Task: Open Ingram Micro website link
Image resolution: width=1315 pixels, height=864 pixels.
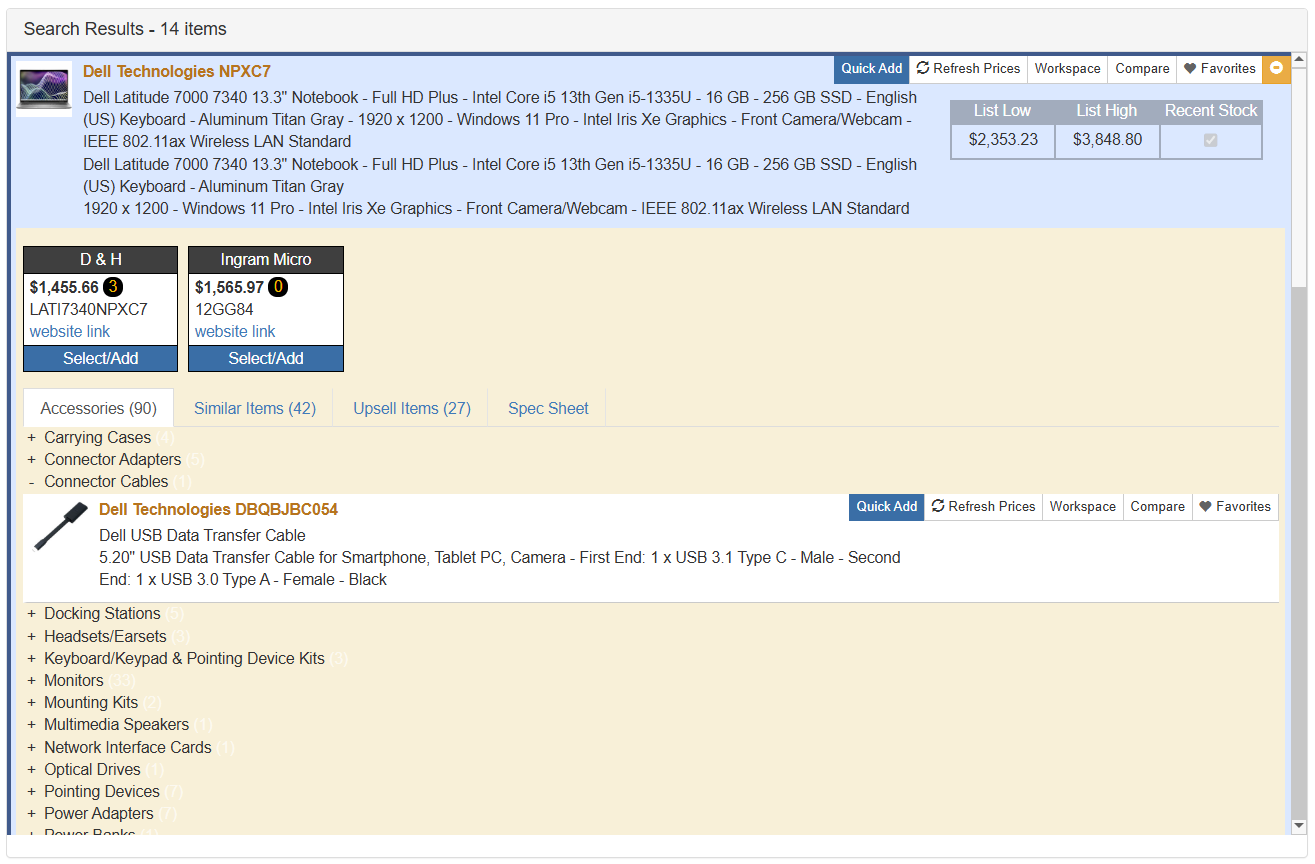Action: [235, 332]
